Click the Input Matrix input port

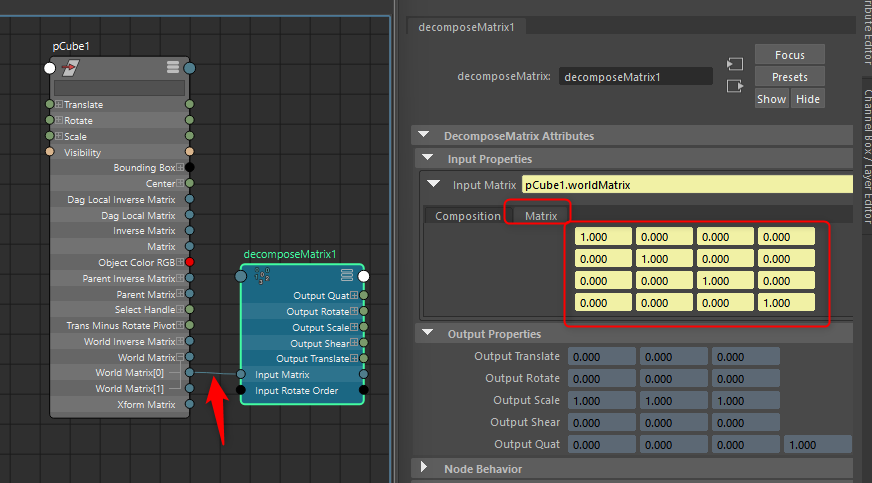pyautogui.click(x=241, y=375)
